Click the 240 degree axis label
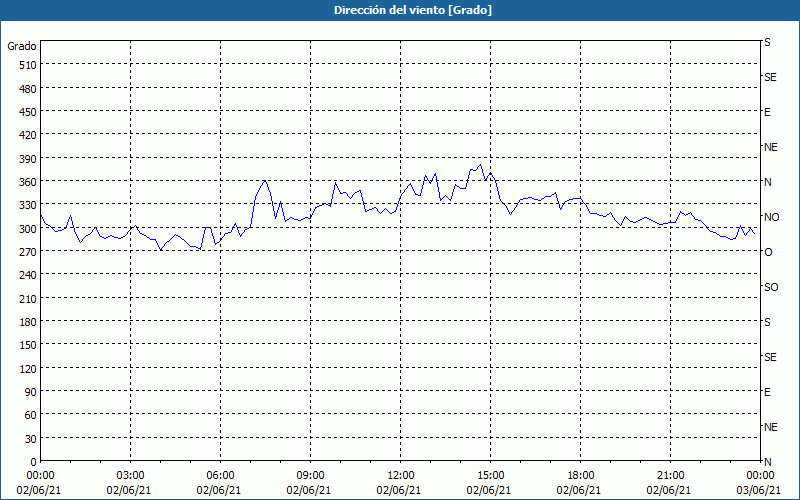This screenshot has height=500, width=800. [x=29, y=276]
